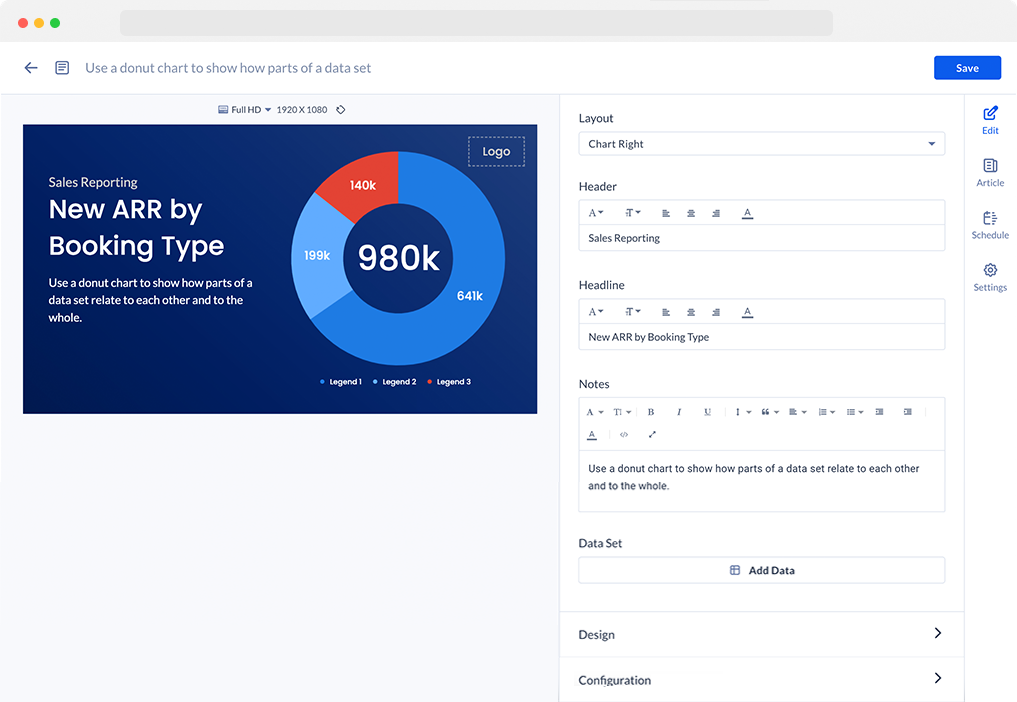Image resolution: width=1017 pixels, height=702 pixels.
Task: Toggle underline in the Notes toolbar
Action: pyautogui.click(x=707, y=412)
